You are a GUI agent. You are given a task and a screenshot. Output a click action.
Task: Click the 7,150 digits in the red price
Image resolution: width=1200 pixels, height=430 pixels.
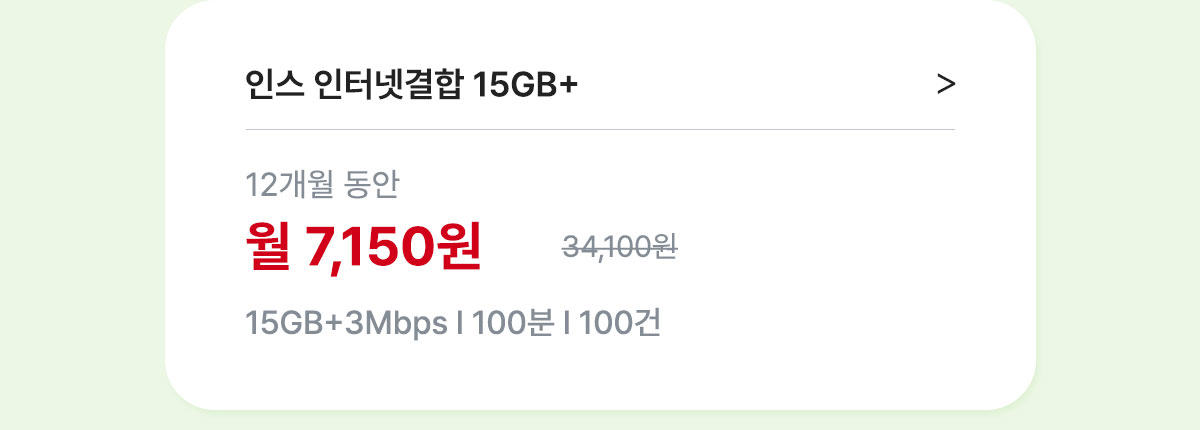pos(369,247)
